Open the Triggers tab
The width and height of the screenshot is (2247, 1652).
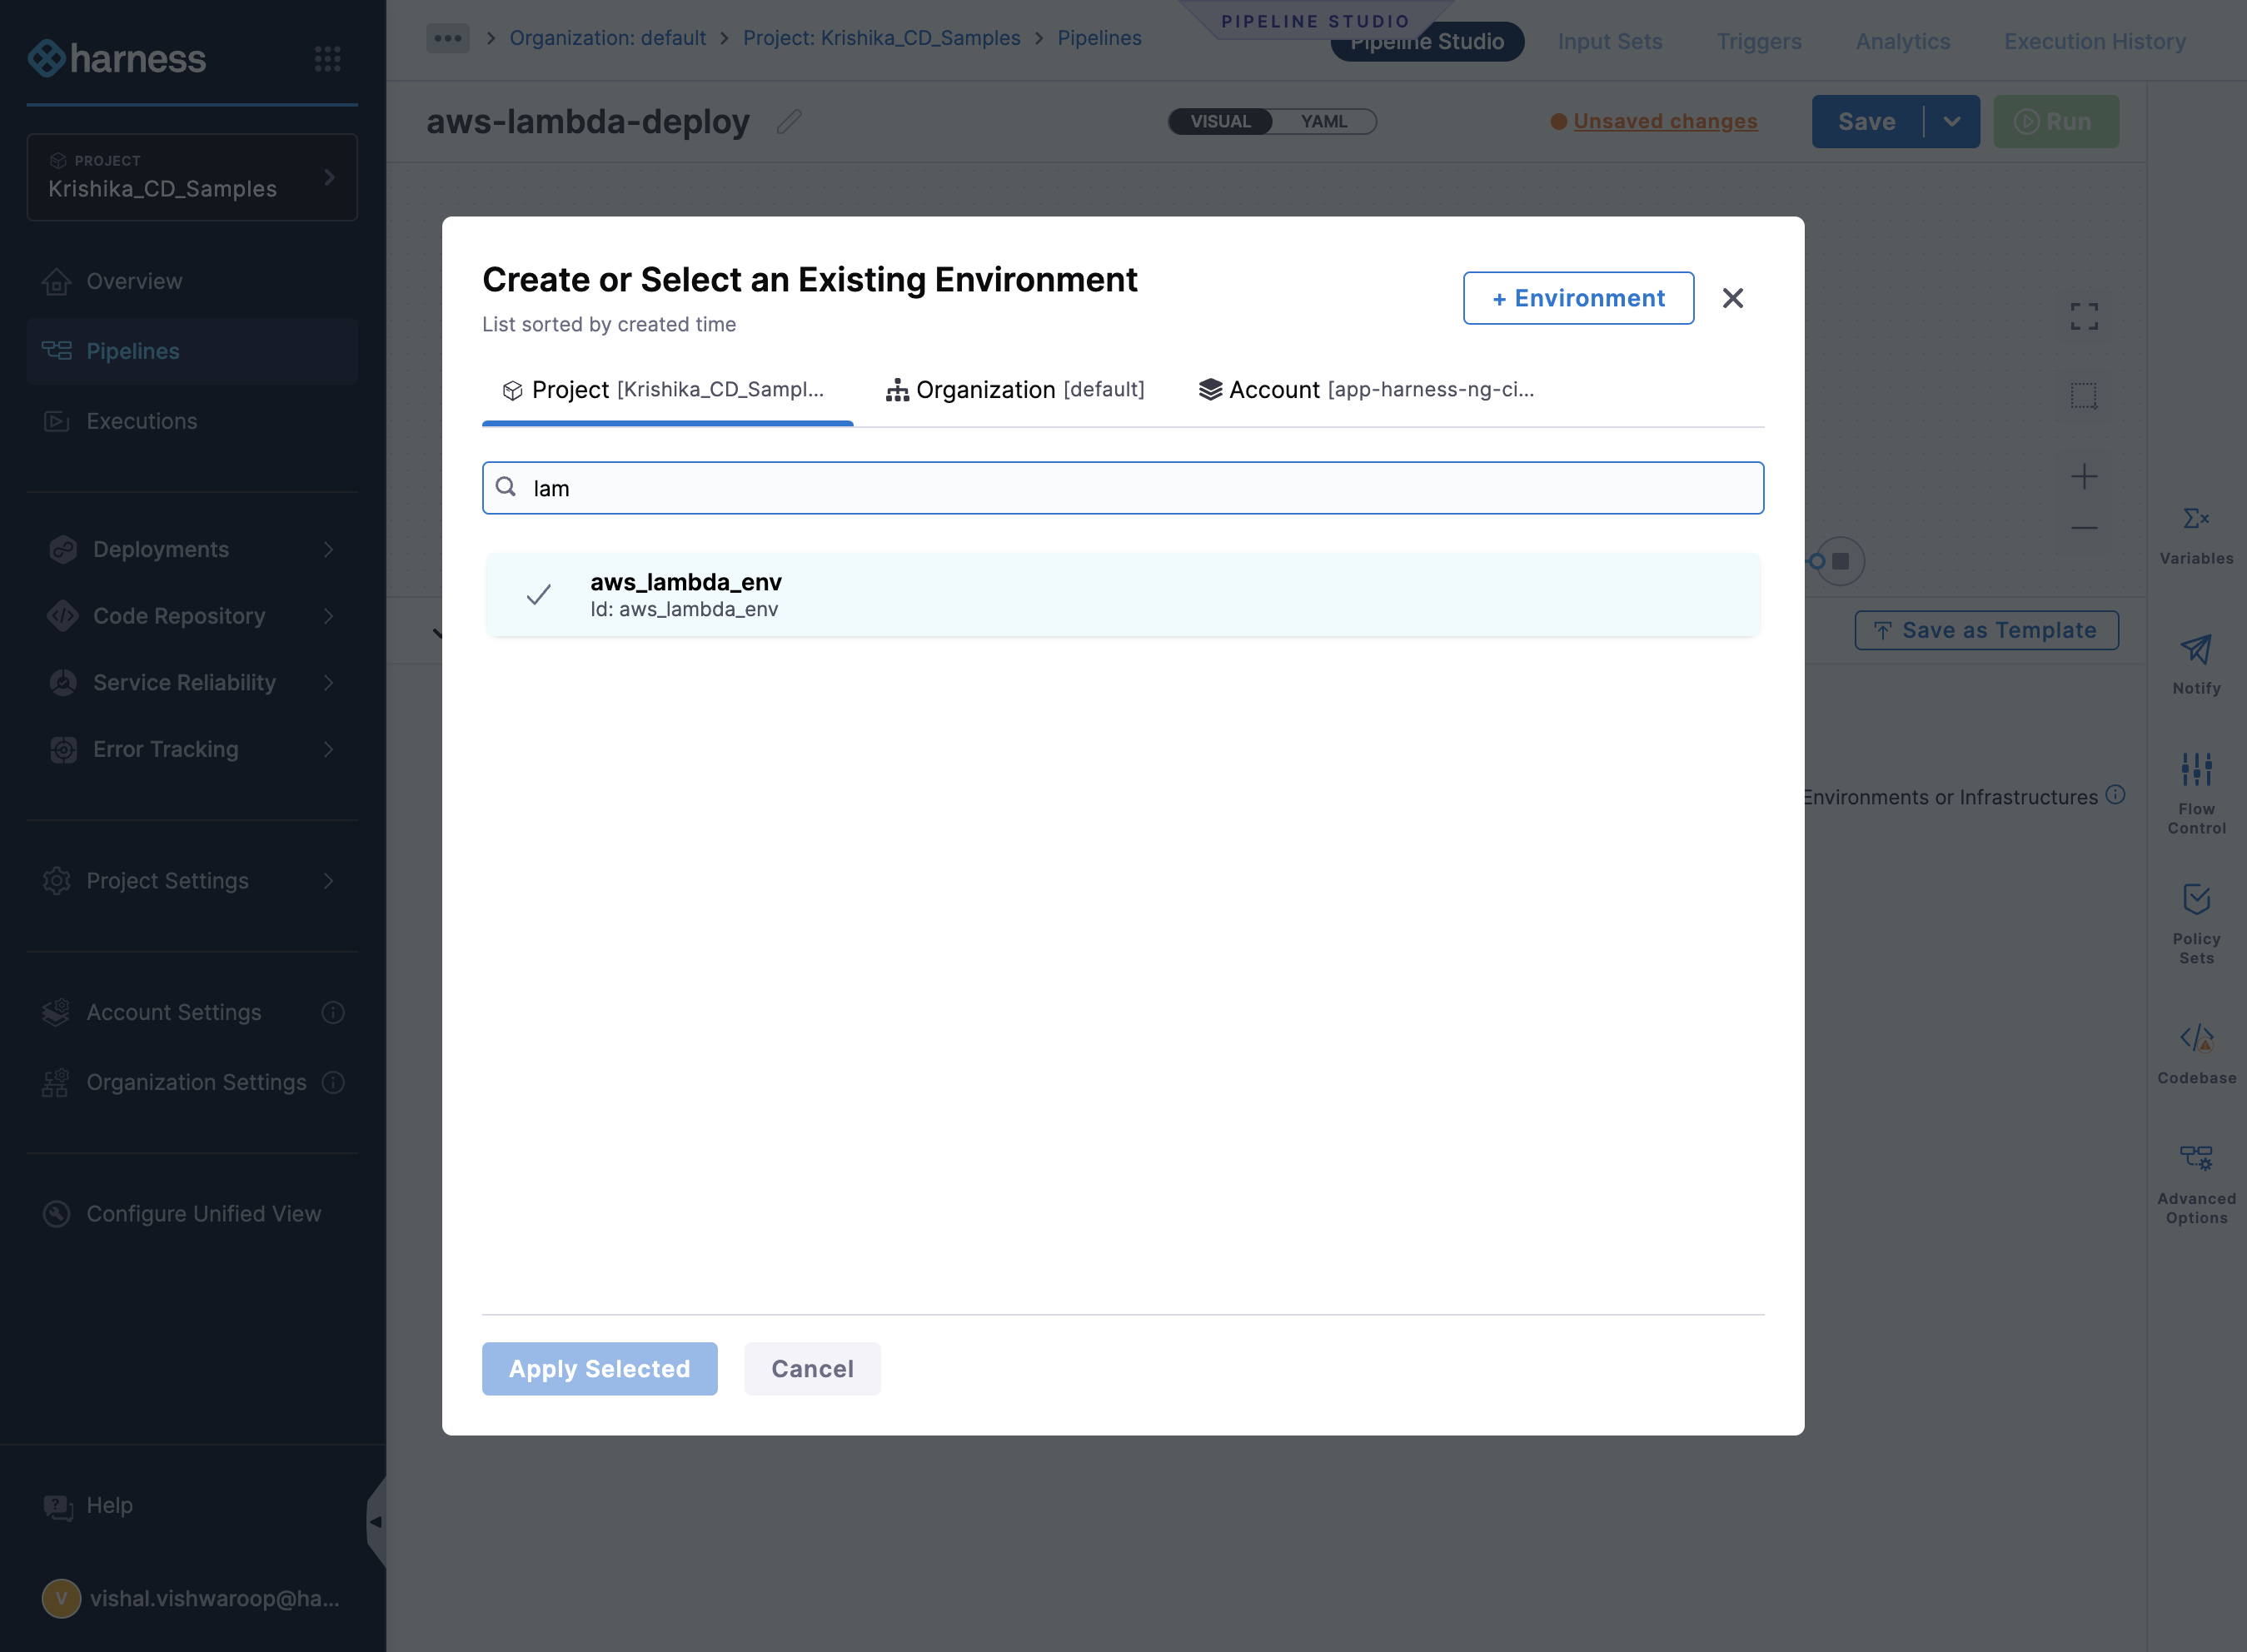tap(1759, 41)
